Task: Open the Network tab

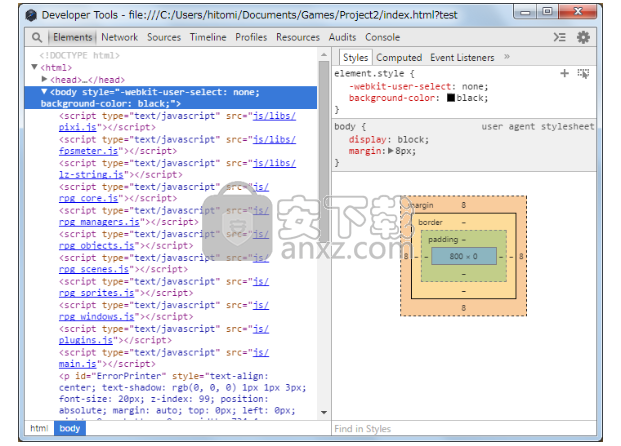Action: click(119, 37)
